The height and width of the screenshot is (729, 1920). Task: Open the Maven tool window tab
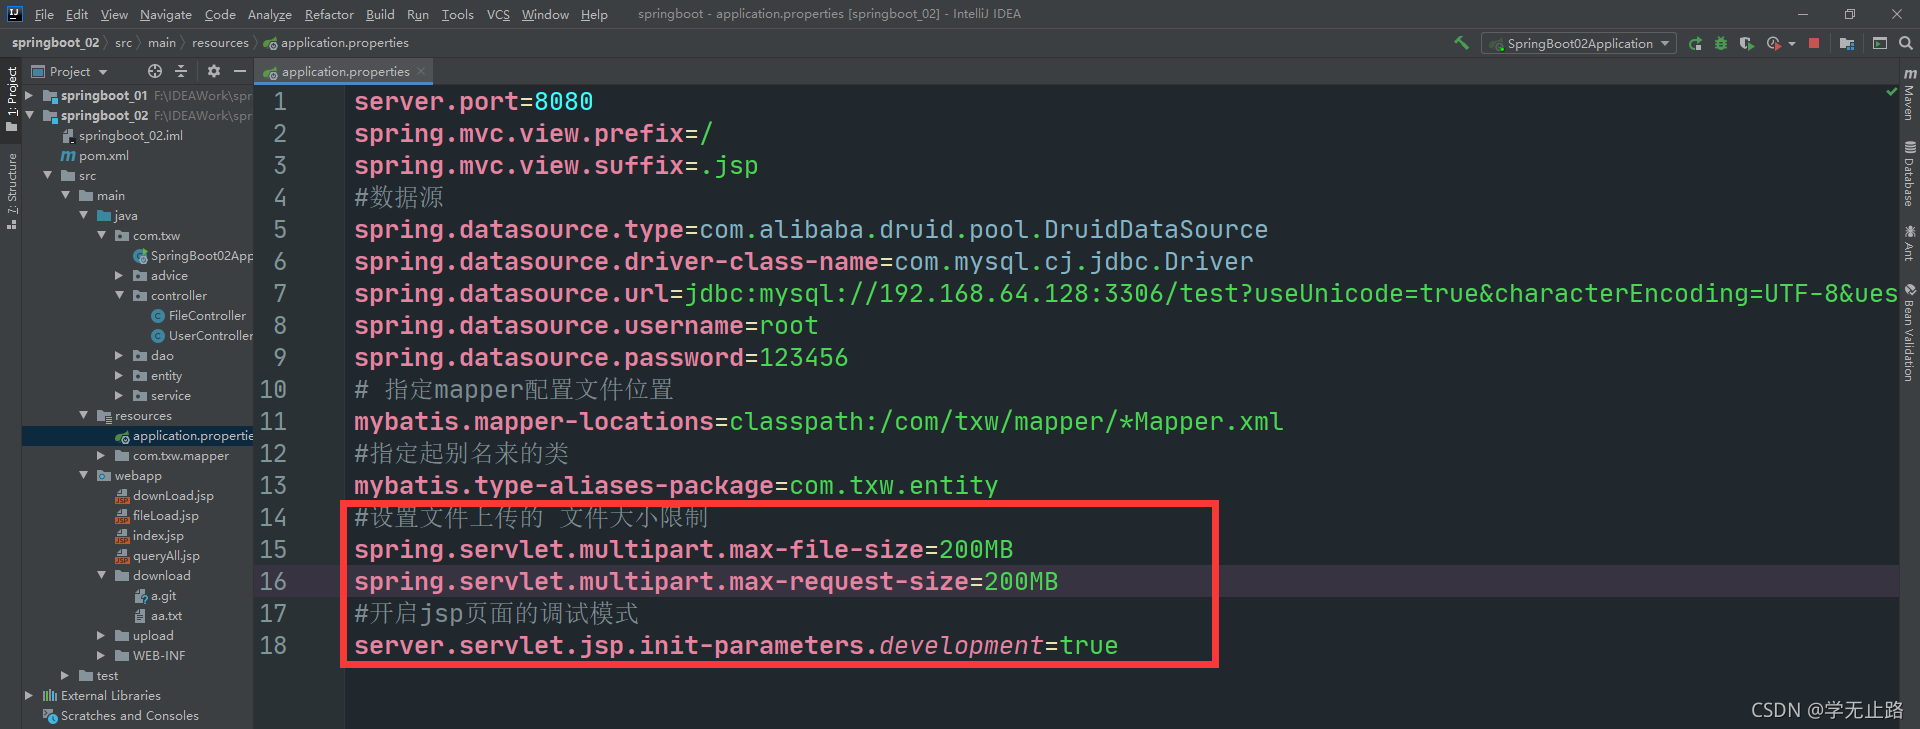1909,96
